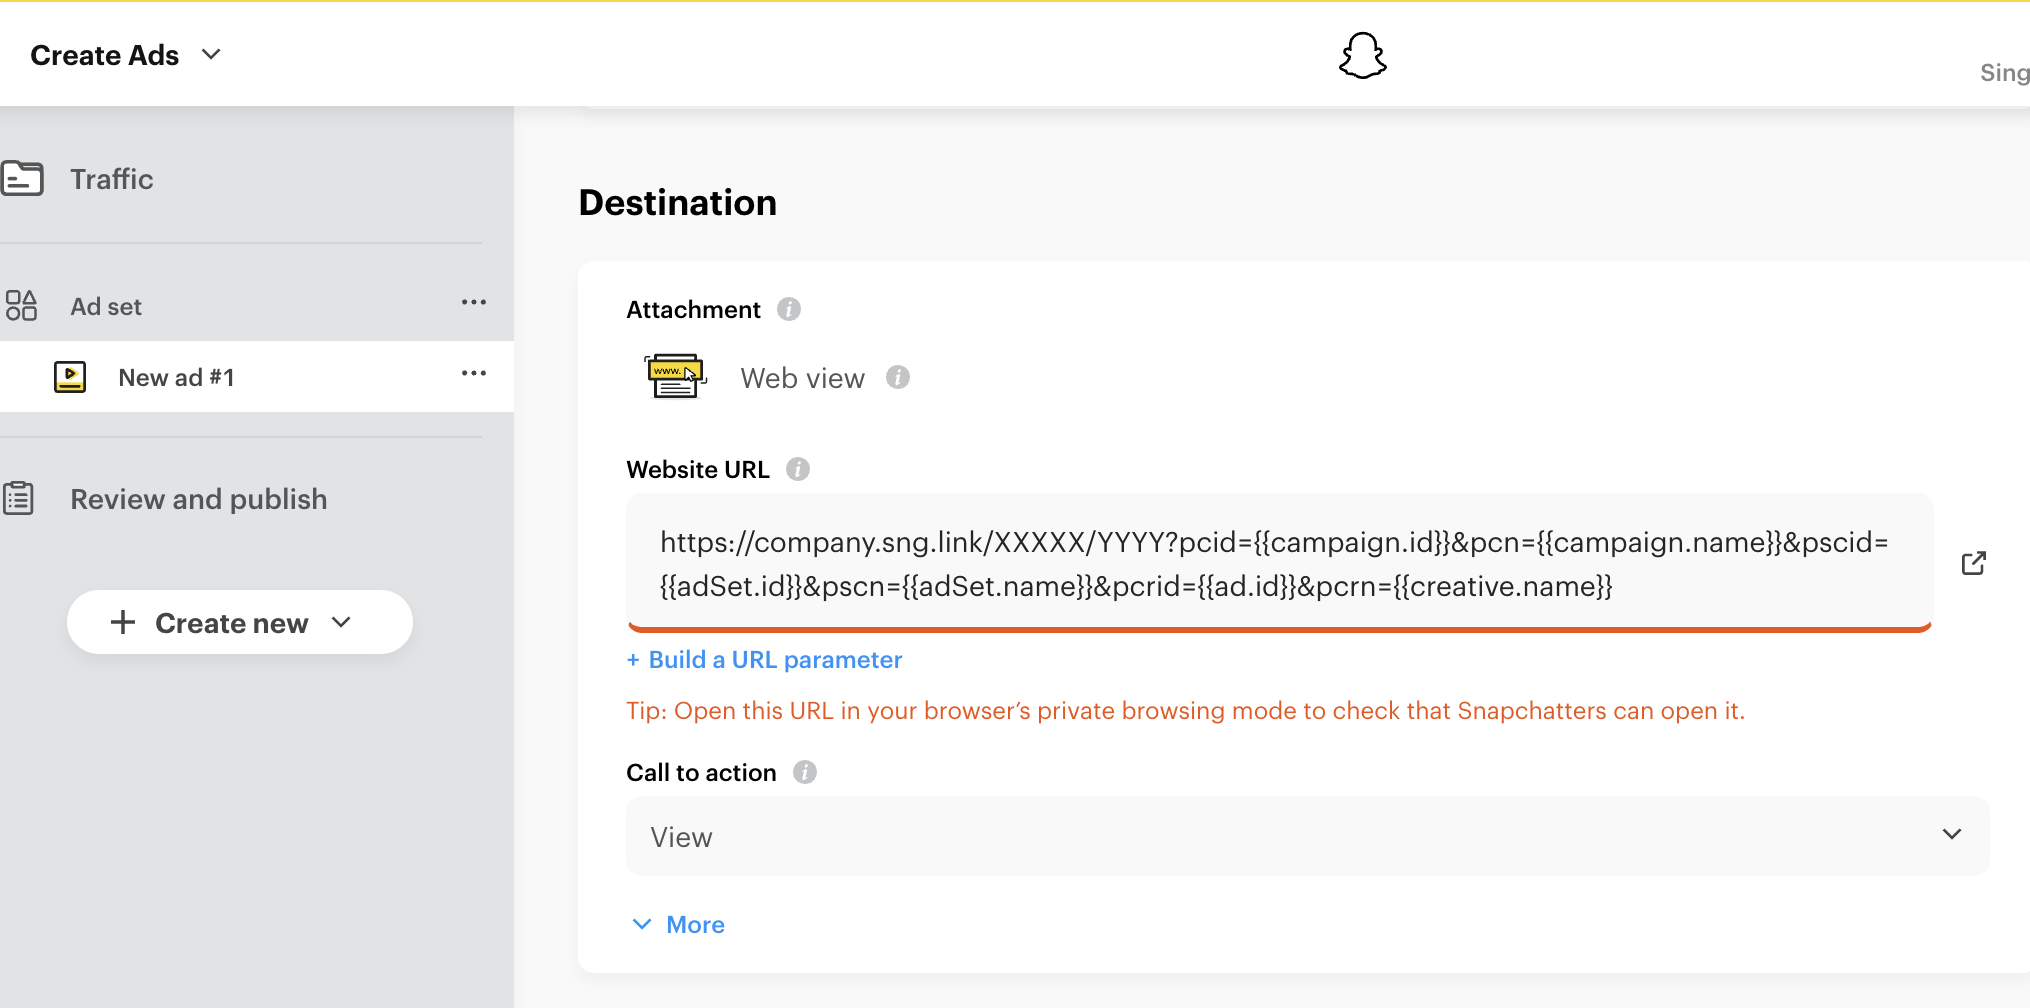This screenshot has width=2030, height=1008.
Task: Click the Ad set grid icon
Action: point(21,305)
